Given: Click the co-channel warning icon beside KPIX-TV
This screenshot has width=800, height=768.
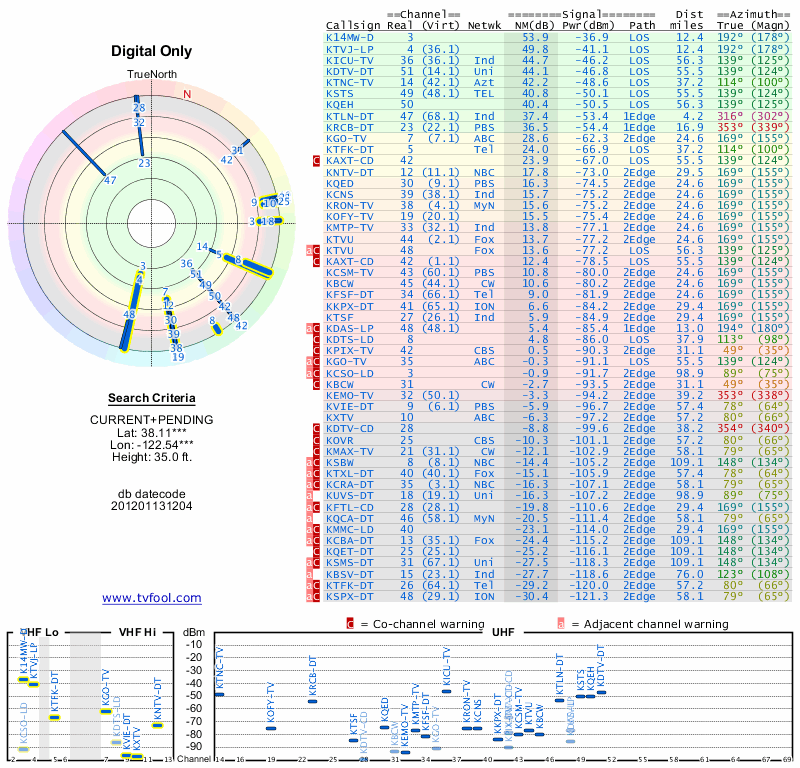Looking at the screenshot, I should tap(316, 351).
